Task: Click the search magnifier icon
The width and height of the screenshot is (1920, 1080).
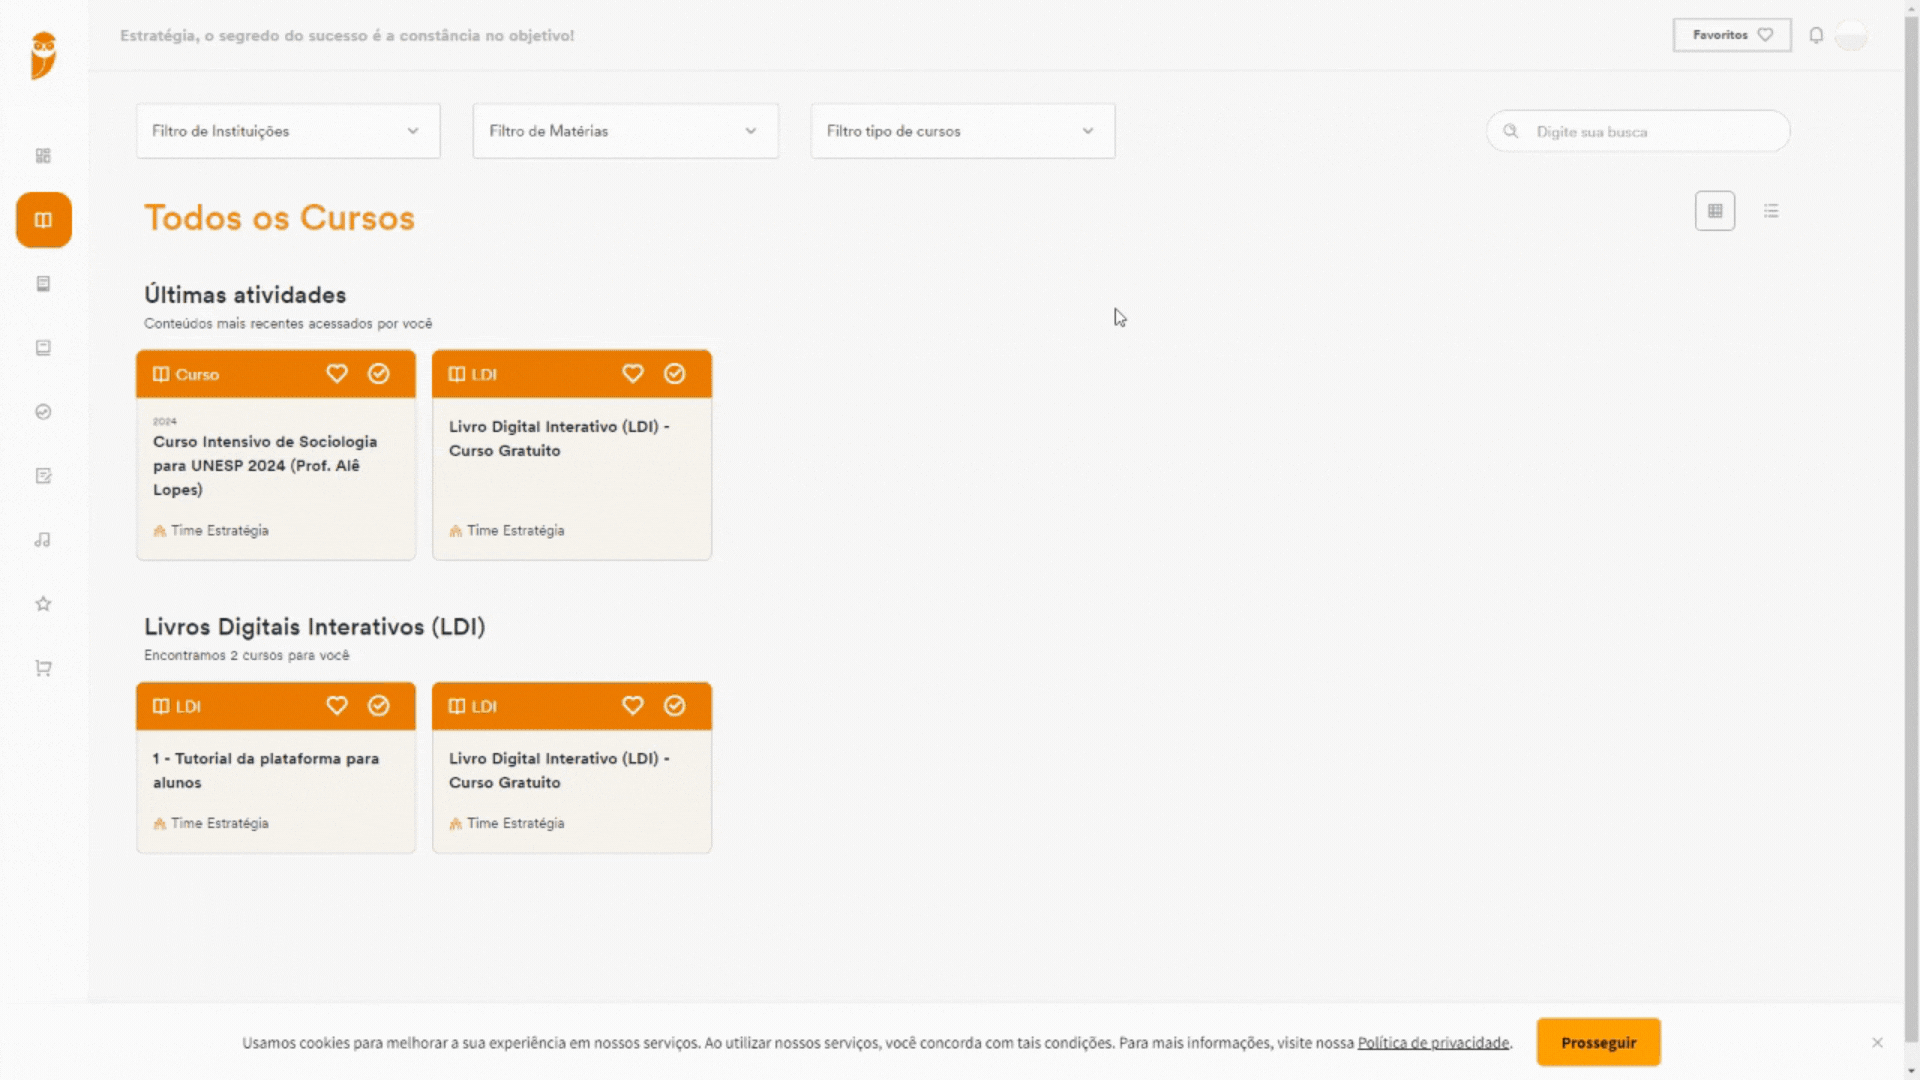Action: [1511, 131]
